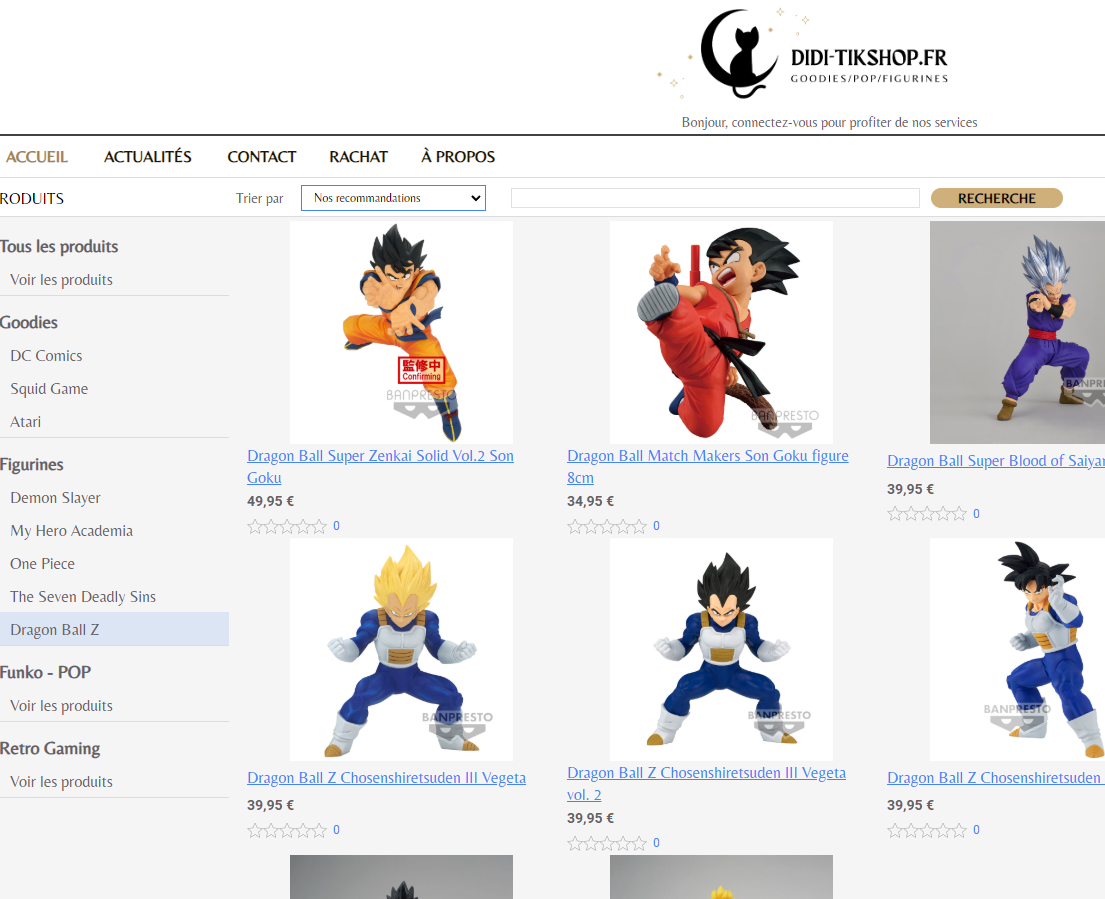Open the Chosenshiretsuden Goku figure thumbnail

tap(1018, 650)
